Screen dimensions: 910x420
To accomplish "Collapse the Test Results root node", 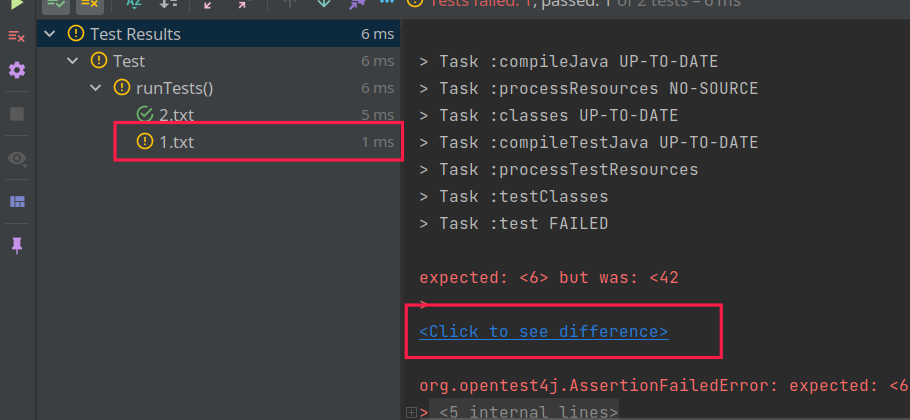I will pos(50,34).
